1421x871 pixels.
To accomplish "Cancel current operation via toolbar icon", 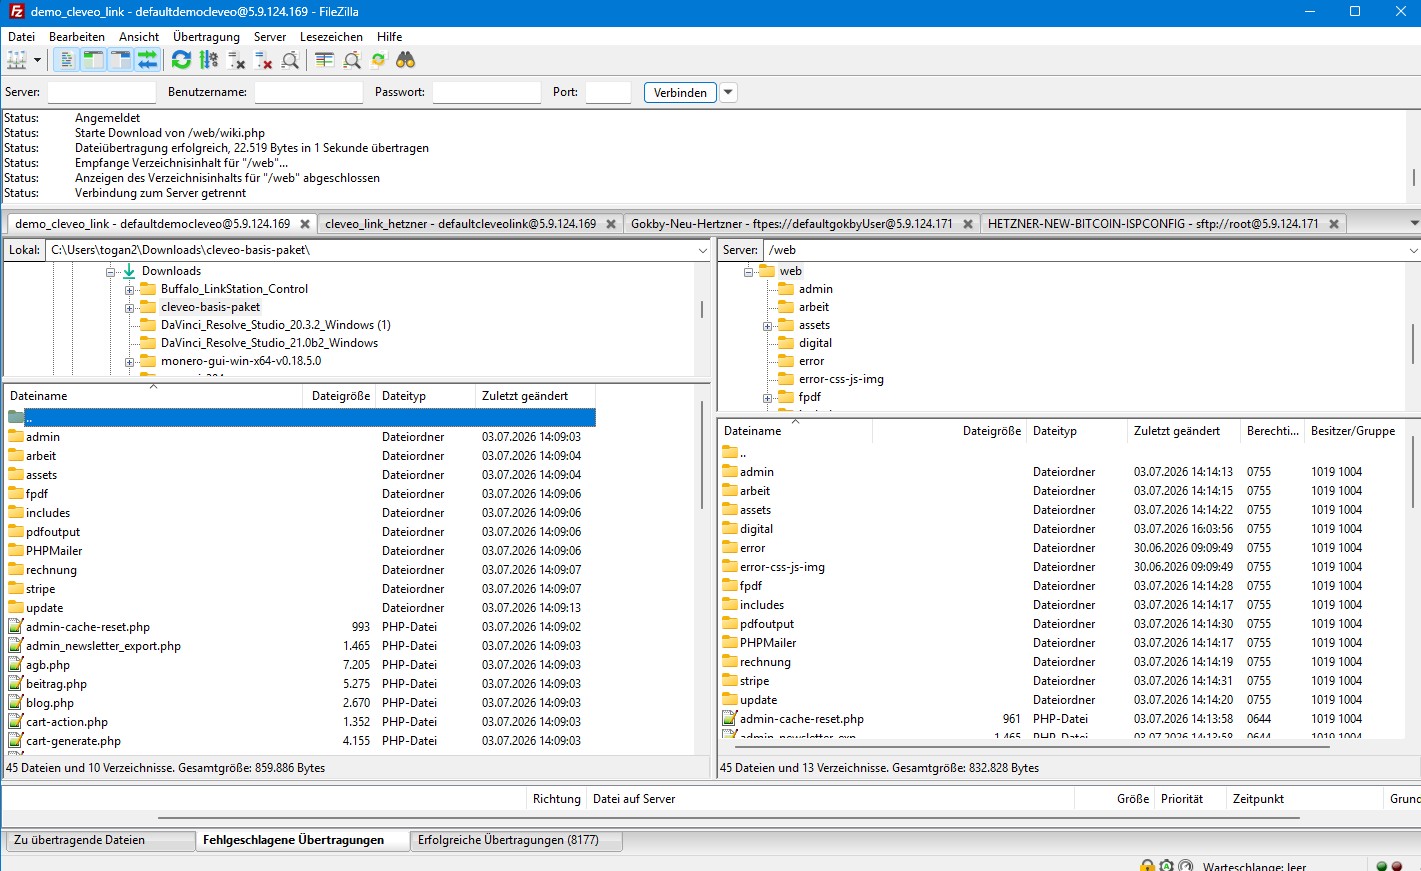I will click(236, 60).
